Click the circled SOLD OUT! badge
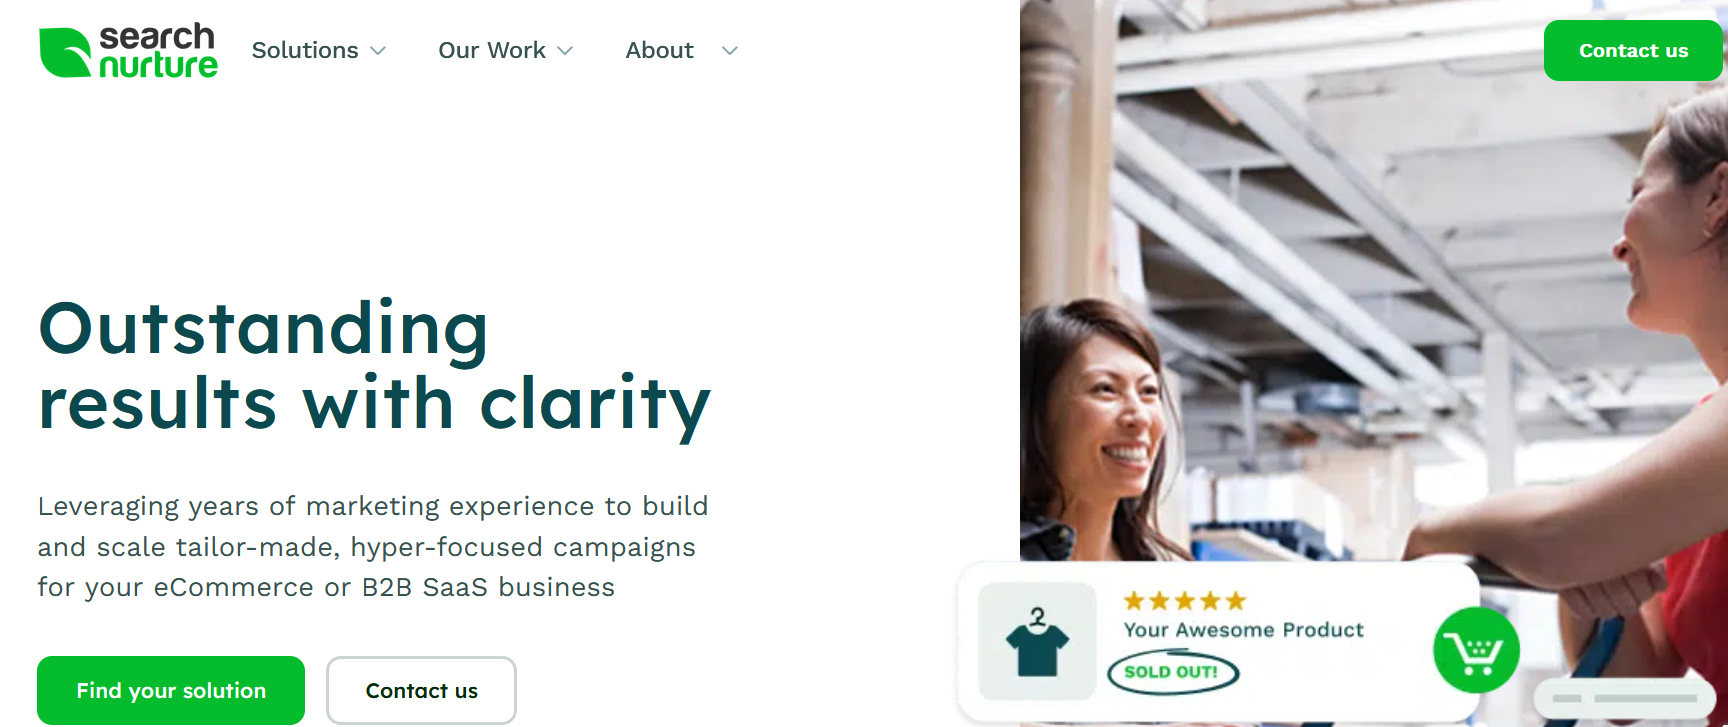1728x727 pixels. pos(1172,672)
